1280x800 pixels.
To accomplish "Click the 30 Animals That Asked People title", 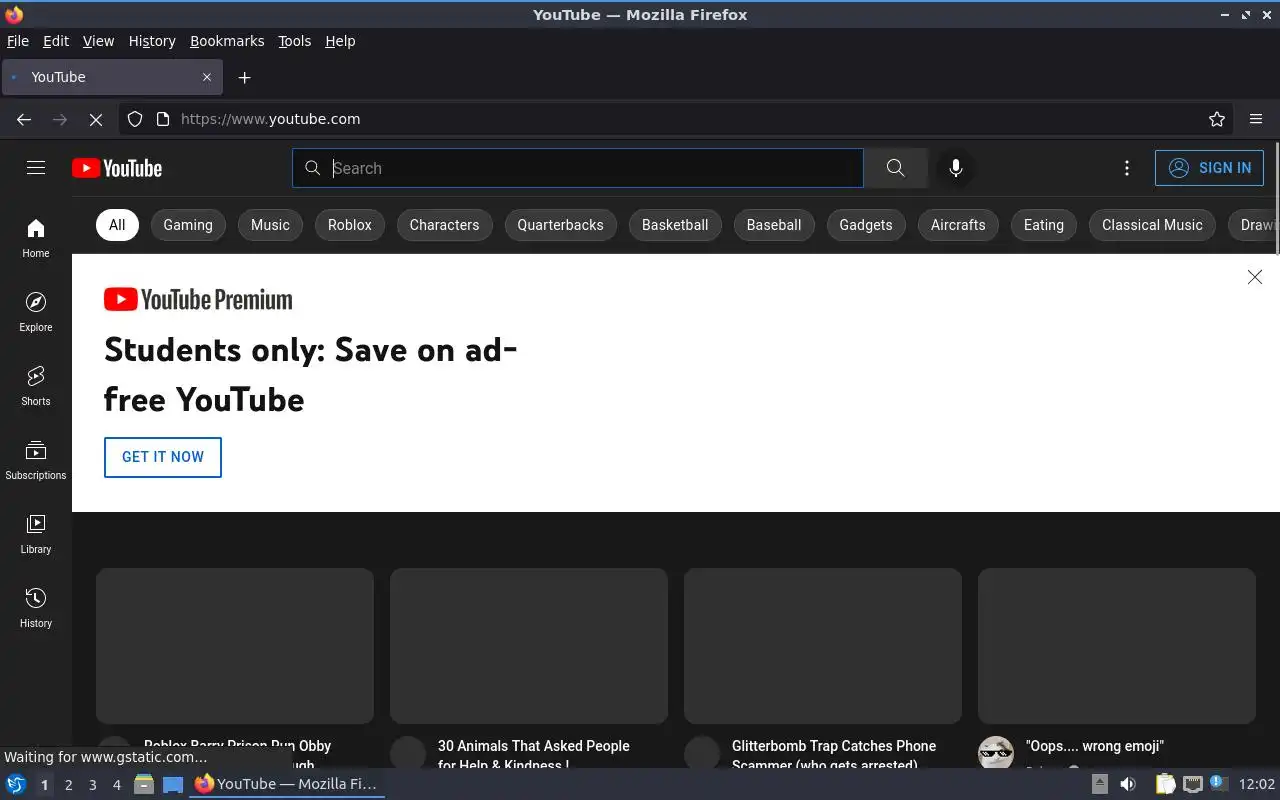I will [x=534, y=755].
